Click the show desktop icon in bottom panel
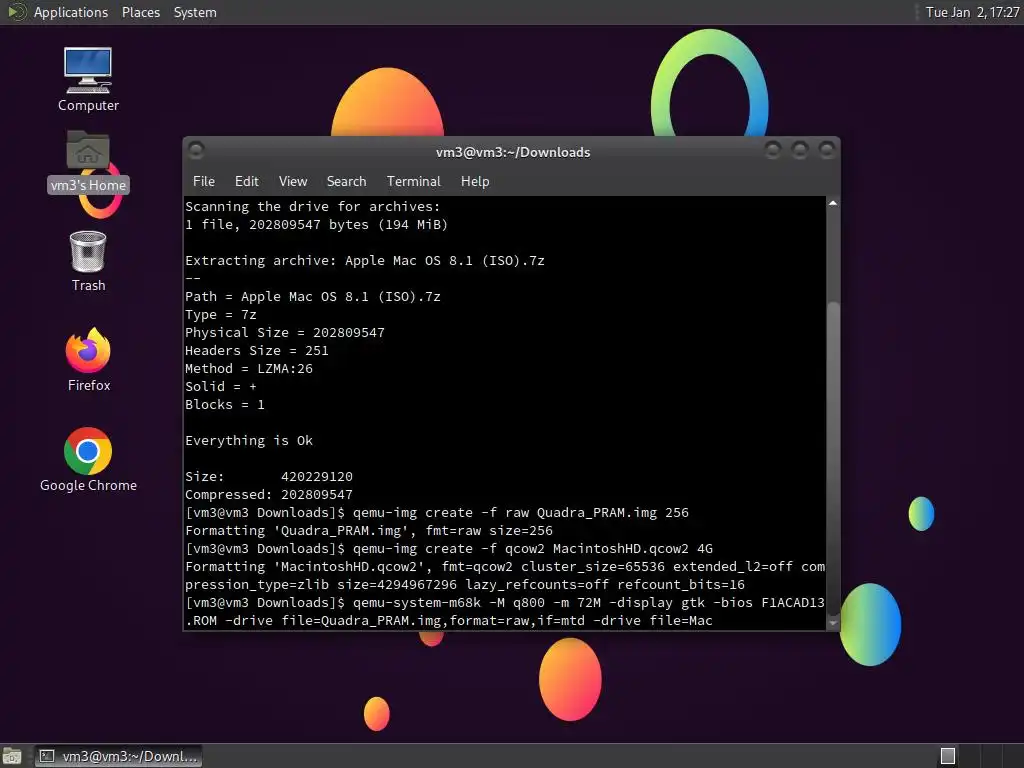The height and width of the screenshot is (768, 1024). click(12, 756)
